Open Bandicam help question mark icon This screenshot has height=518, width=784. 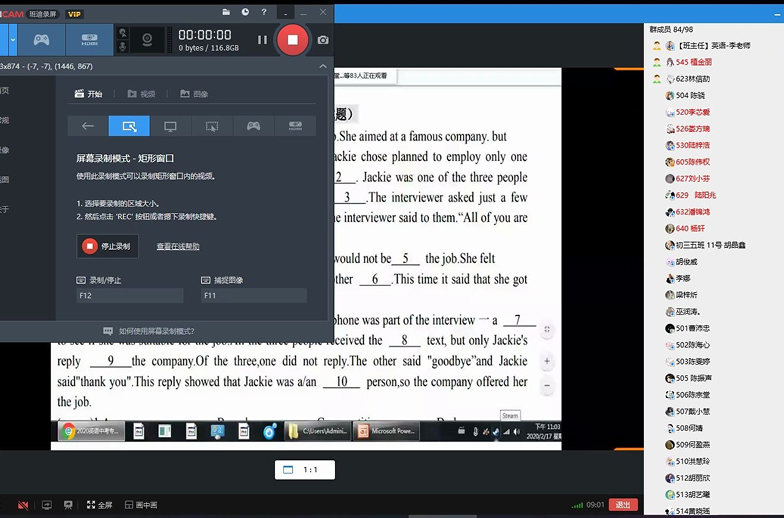pos(264,12)
